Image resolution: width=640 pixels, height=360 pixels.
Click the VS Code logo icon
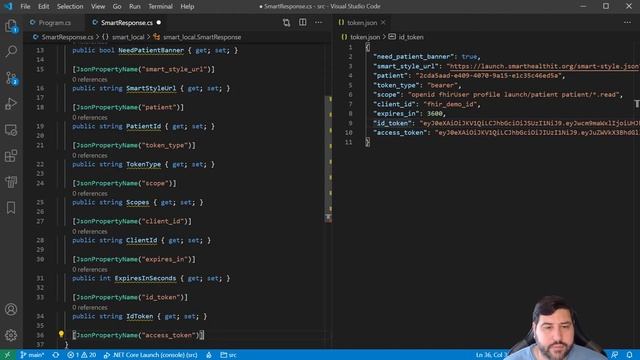[8, 6]
